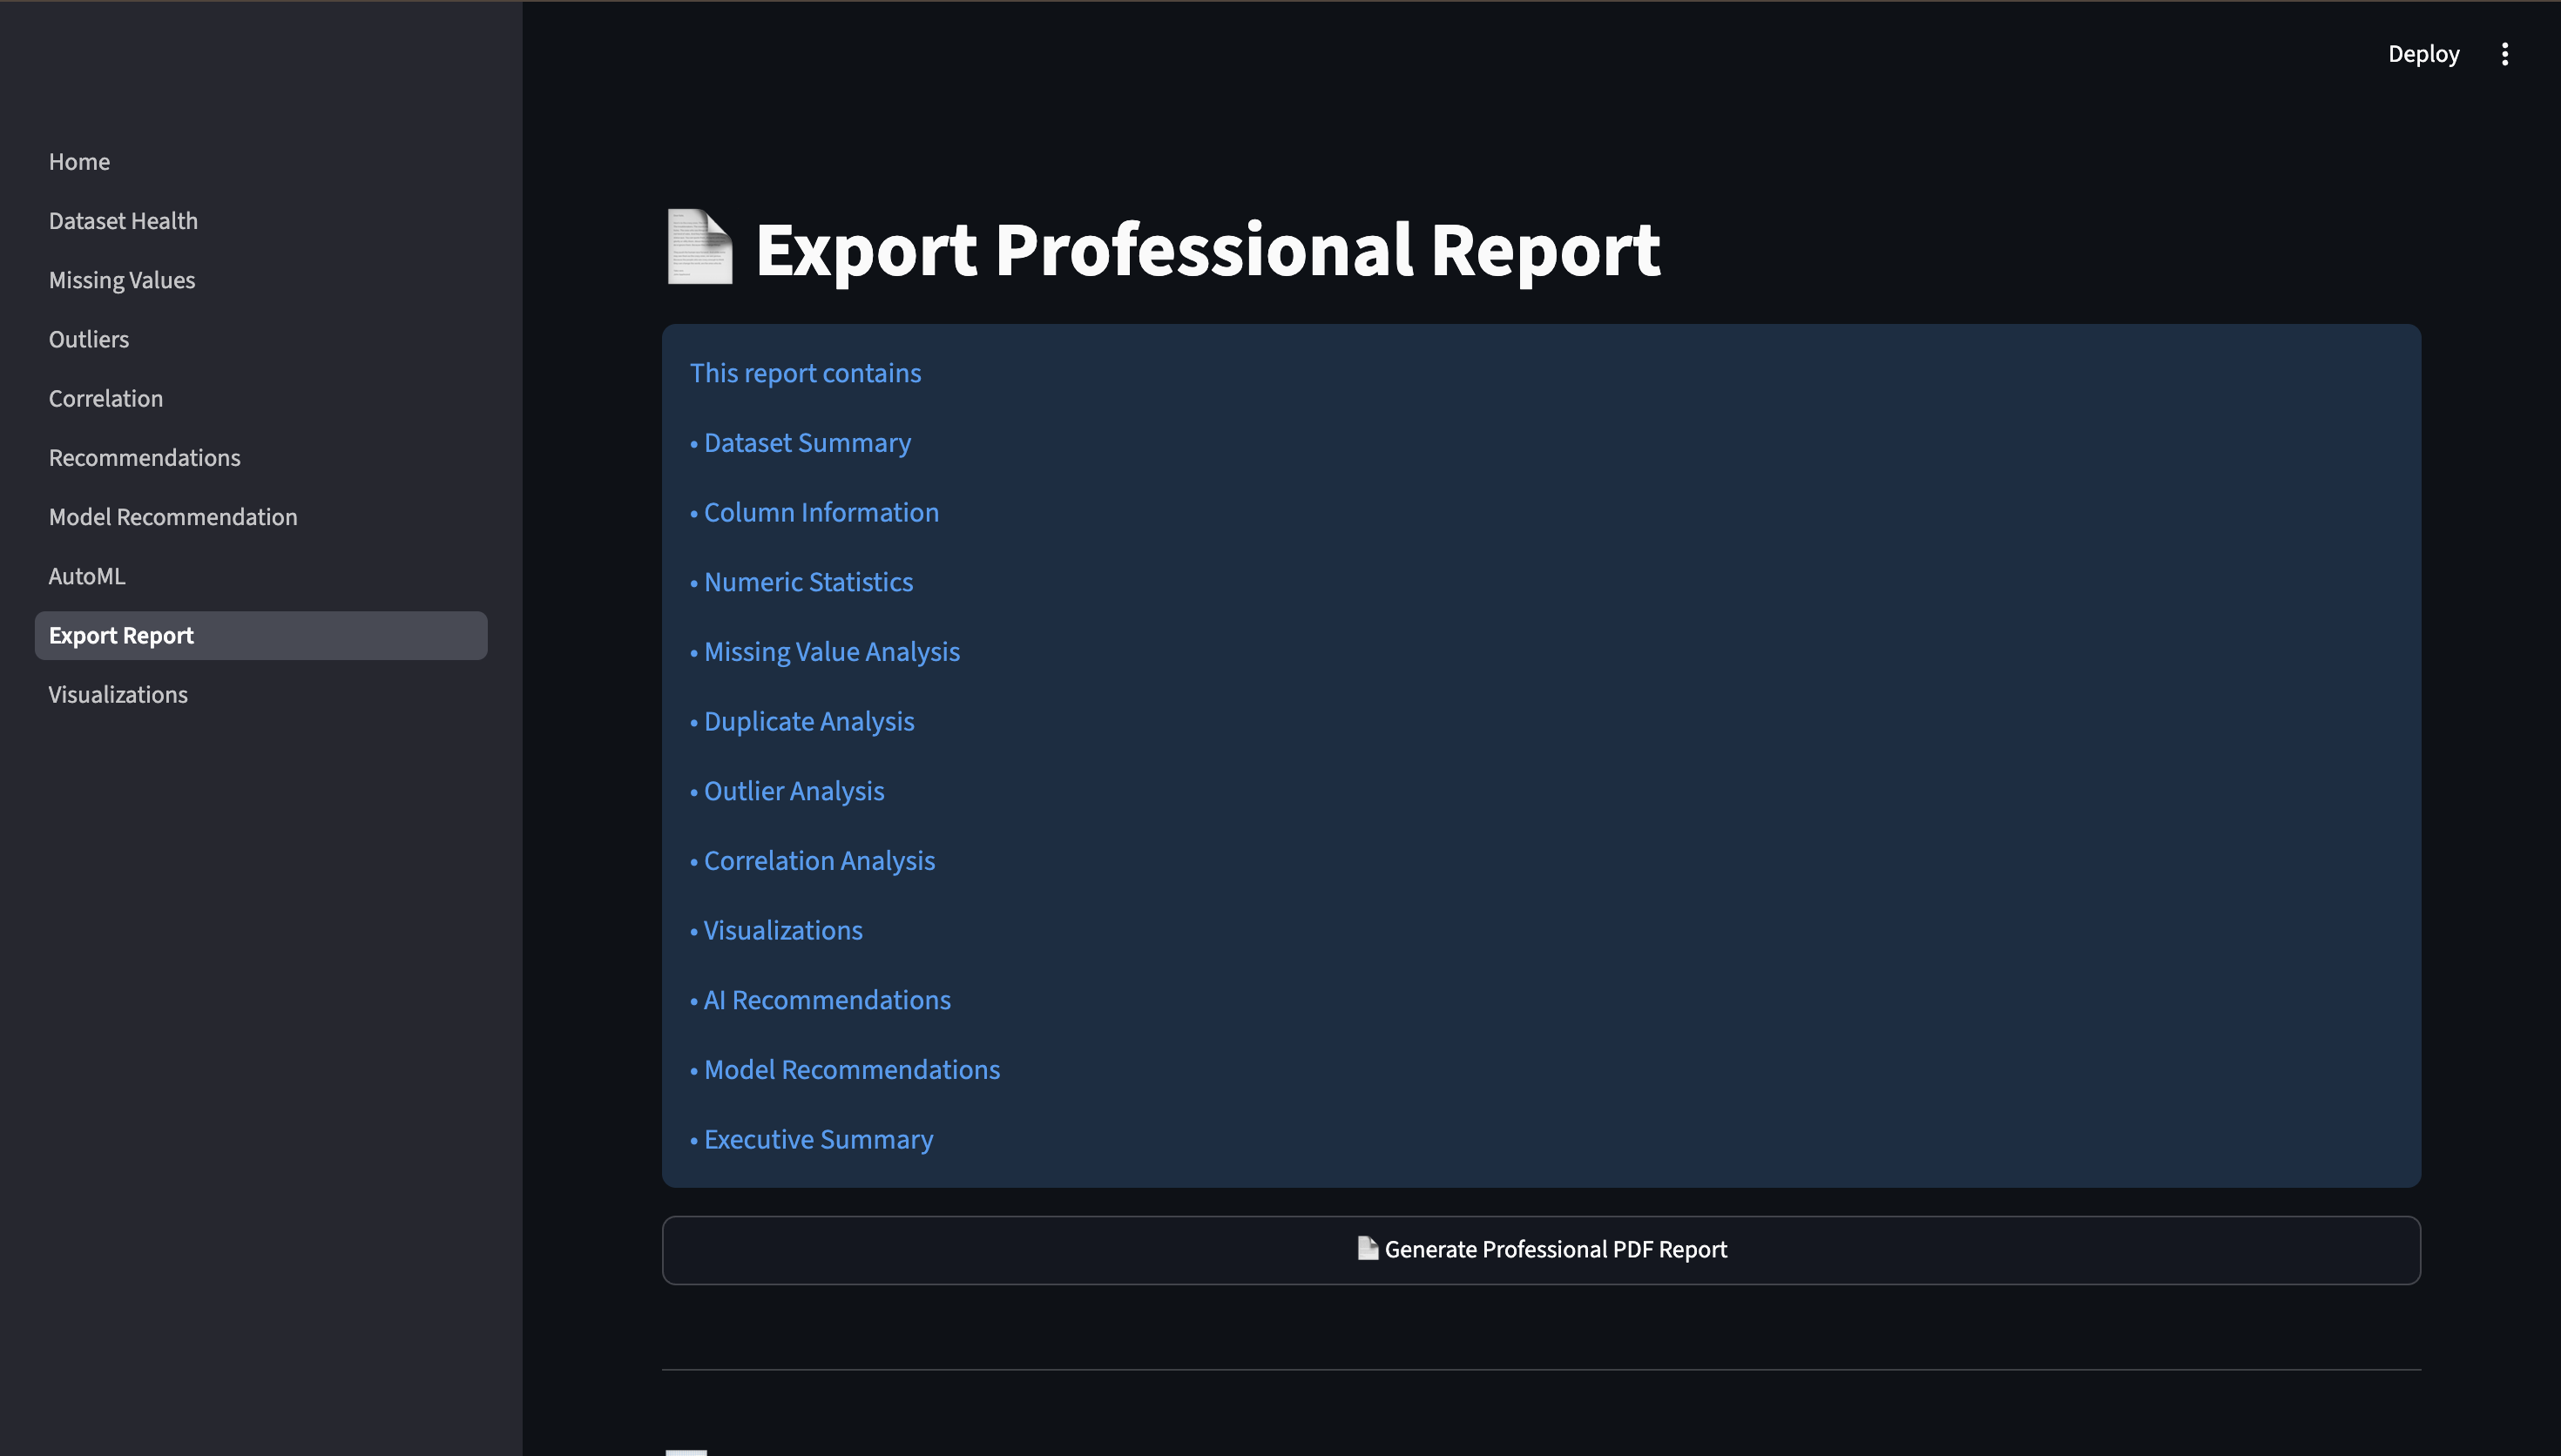Screen dimensions: 2561x1456
Task: Click the document icon beside the page title
Action: click(x=699, y=247)
